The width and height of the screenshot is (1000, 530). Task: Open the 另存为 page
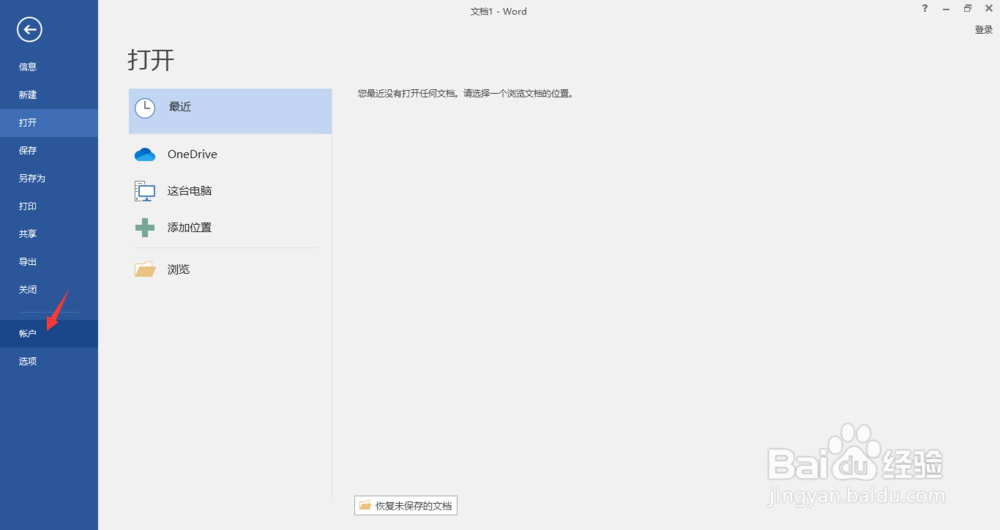coord(49,179)
